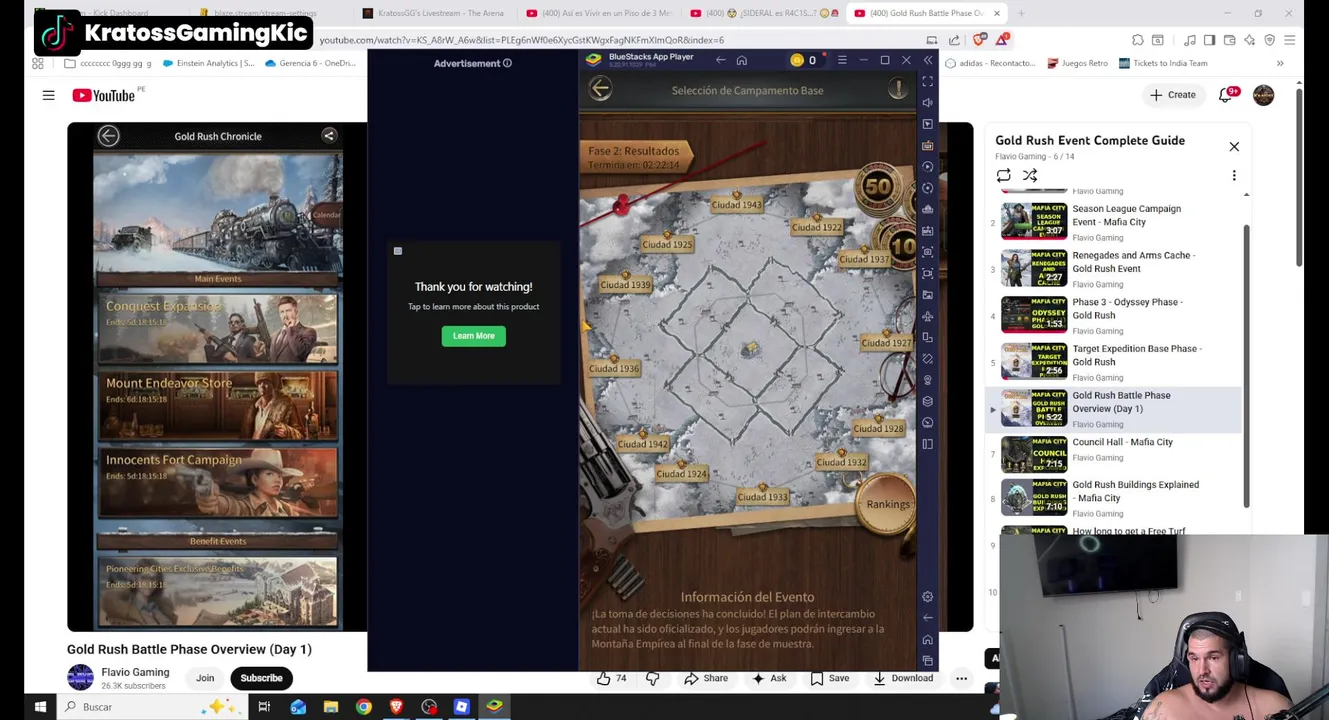Open playlist three-dot options menu
The image size is (1329, 720).
[x=1234, y=176]
